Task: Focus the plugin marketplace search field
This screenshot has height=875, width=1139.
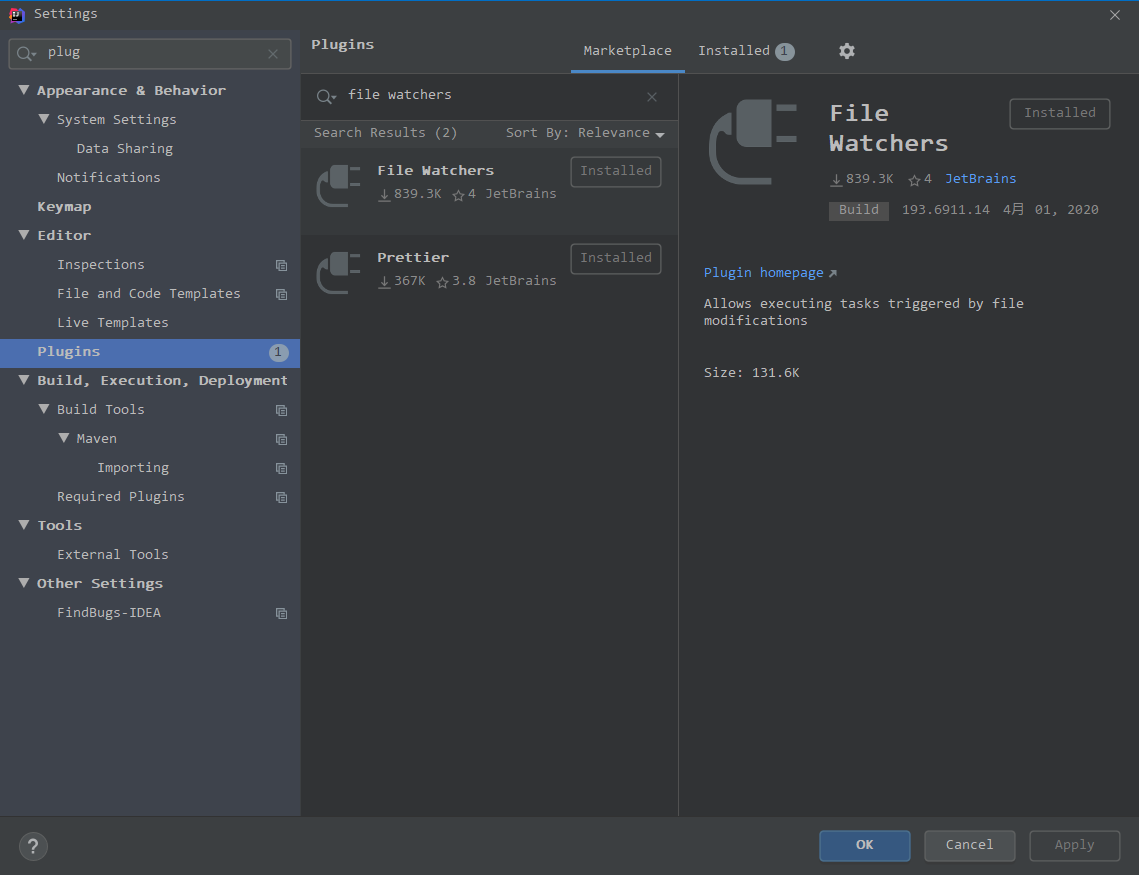Action: [x=490, y=97]
